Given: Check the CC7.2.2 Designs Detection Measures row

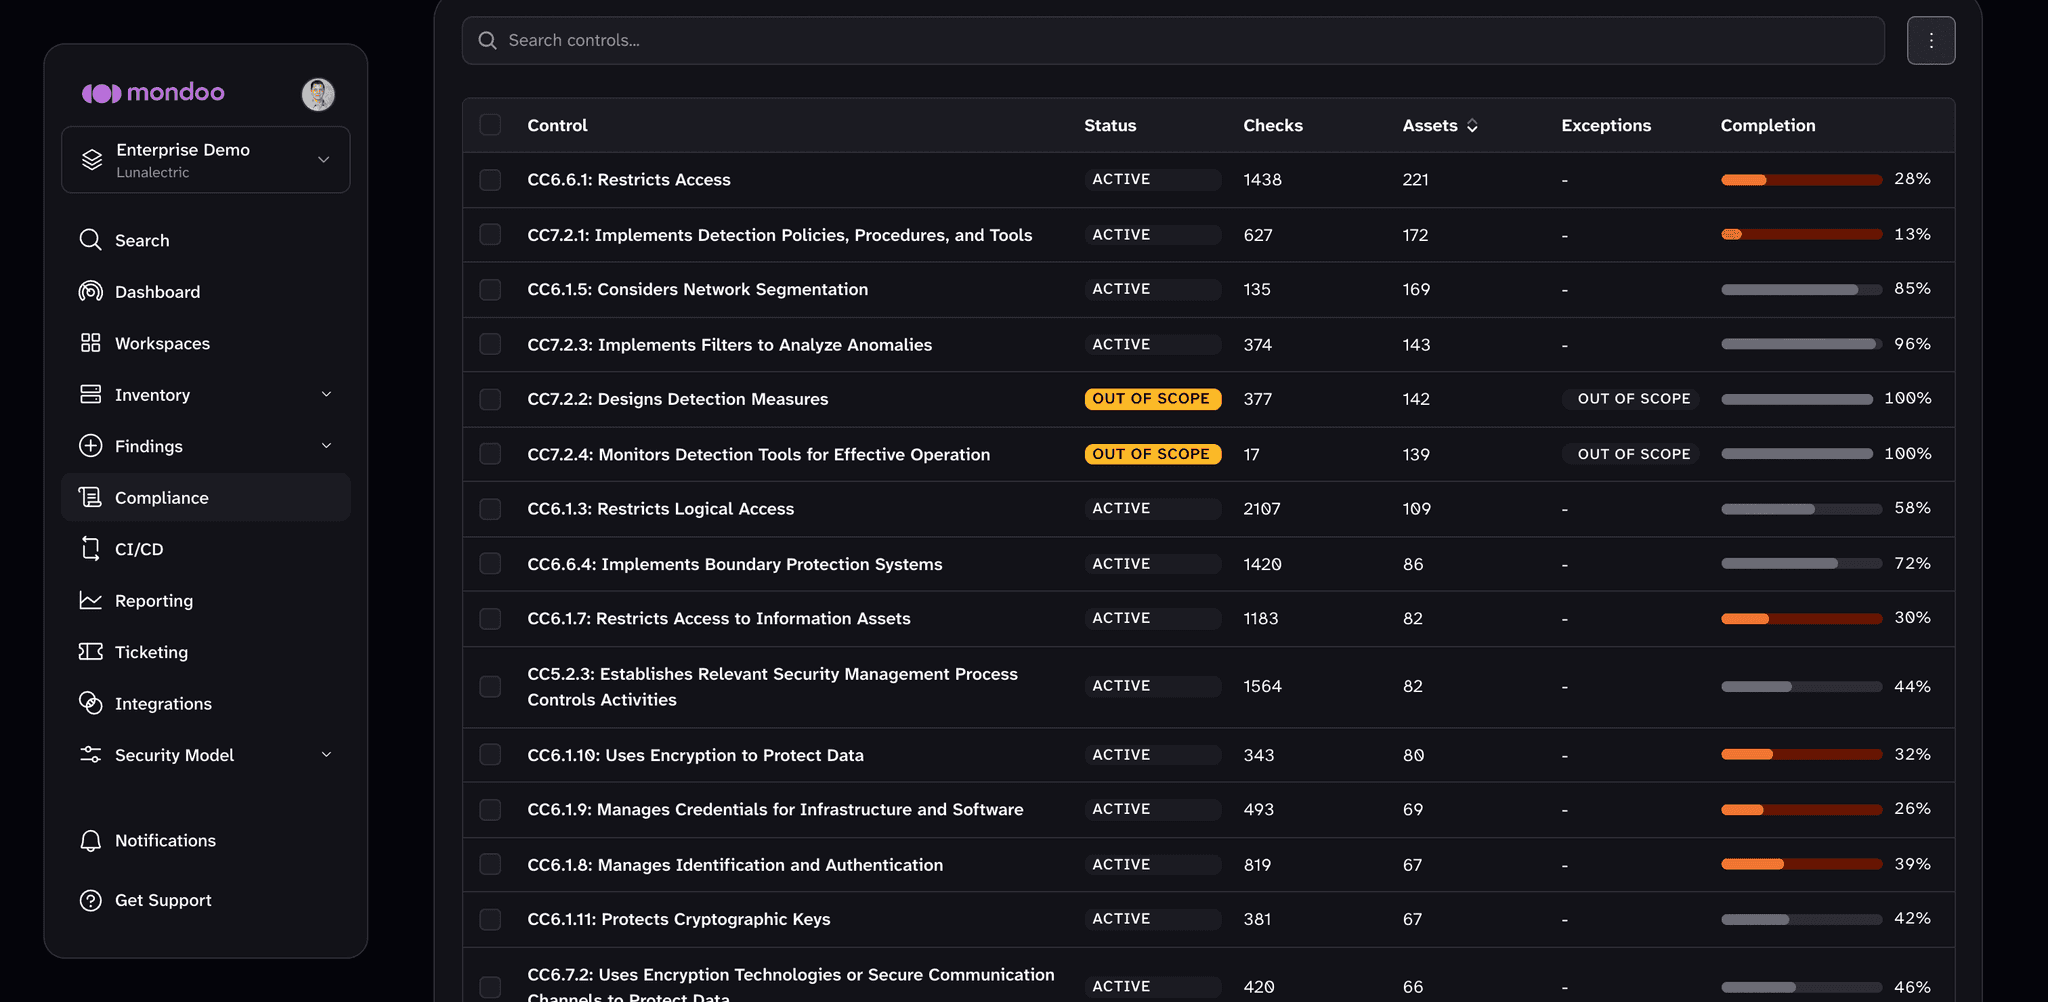Looking at the screenshot, I should click(x=490, y=399).
